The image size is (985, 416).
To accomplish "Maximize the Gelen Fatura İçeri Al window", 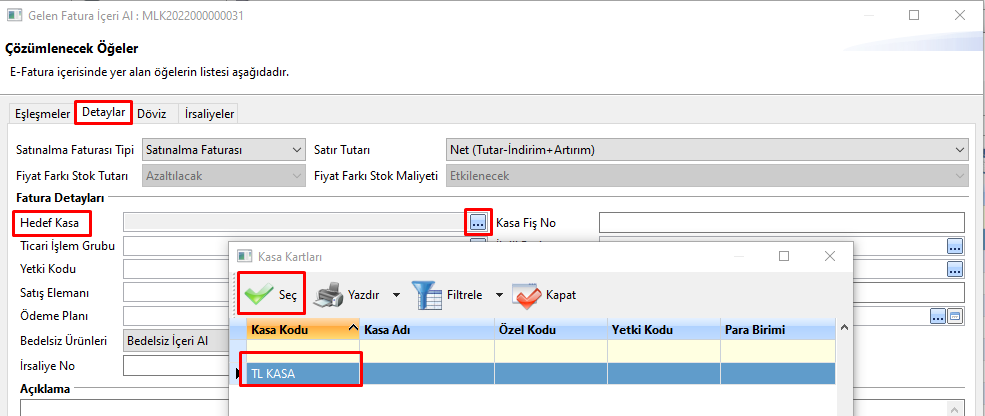I will 914,15.
